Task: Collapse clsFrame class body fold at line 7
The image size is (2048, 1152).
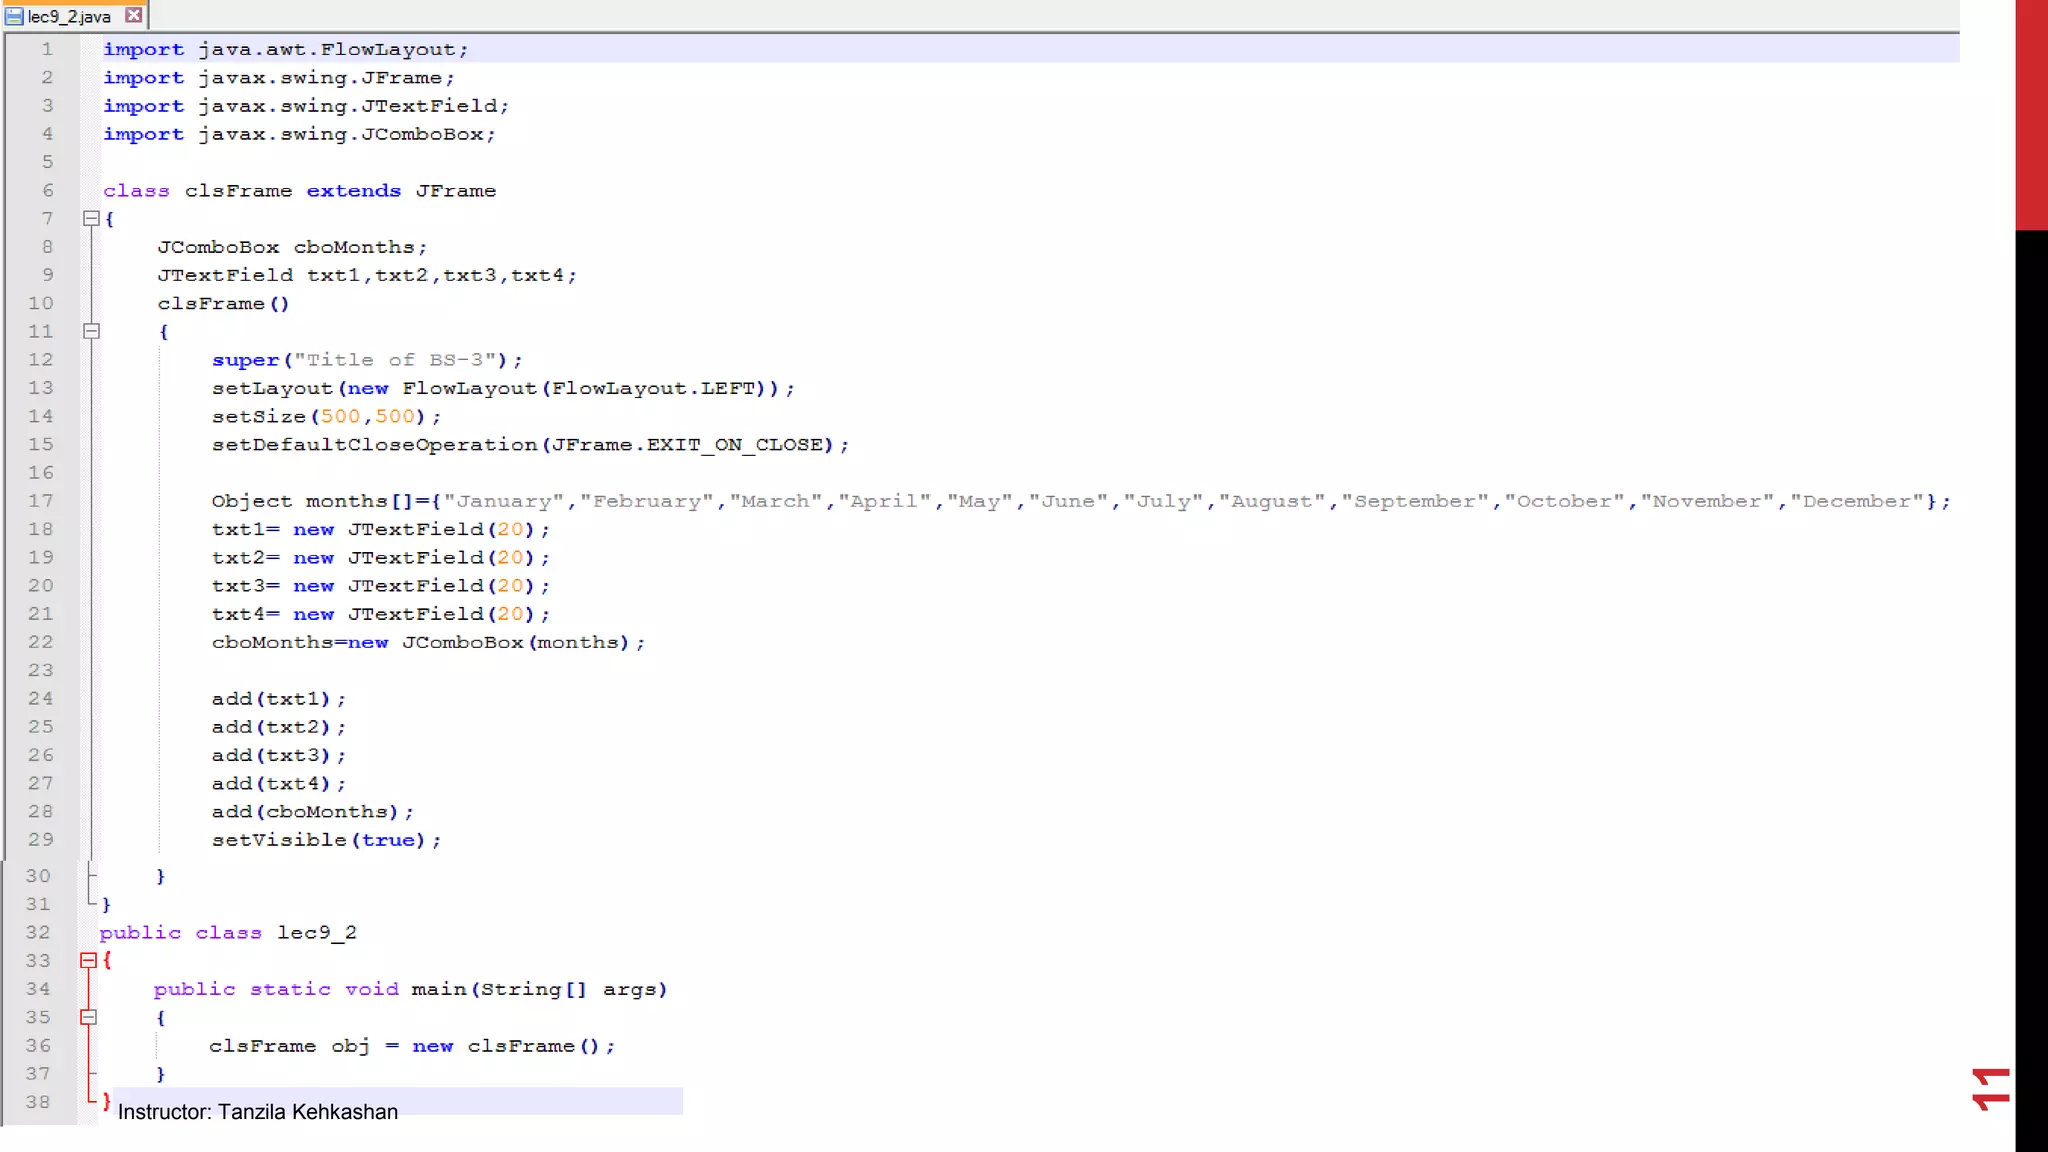Action: pos(91,218)
